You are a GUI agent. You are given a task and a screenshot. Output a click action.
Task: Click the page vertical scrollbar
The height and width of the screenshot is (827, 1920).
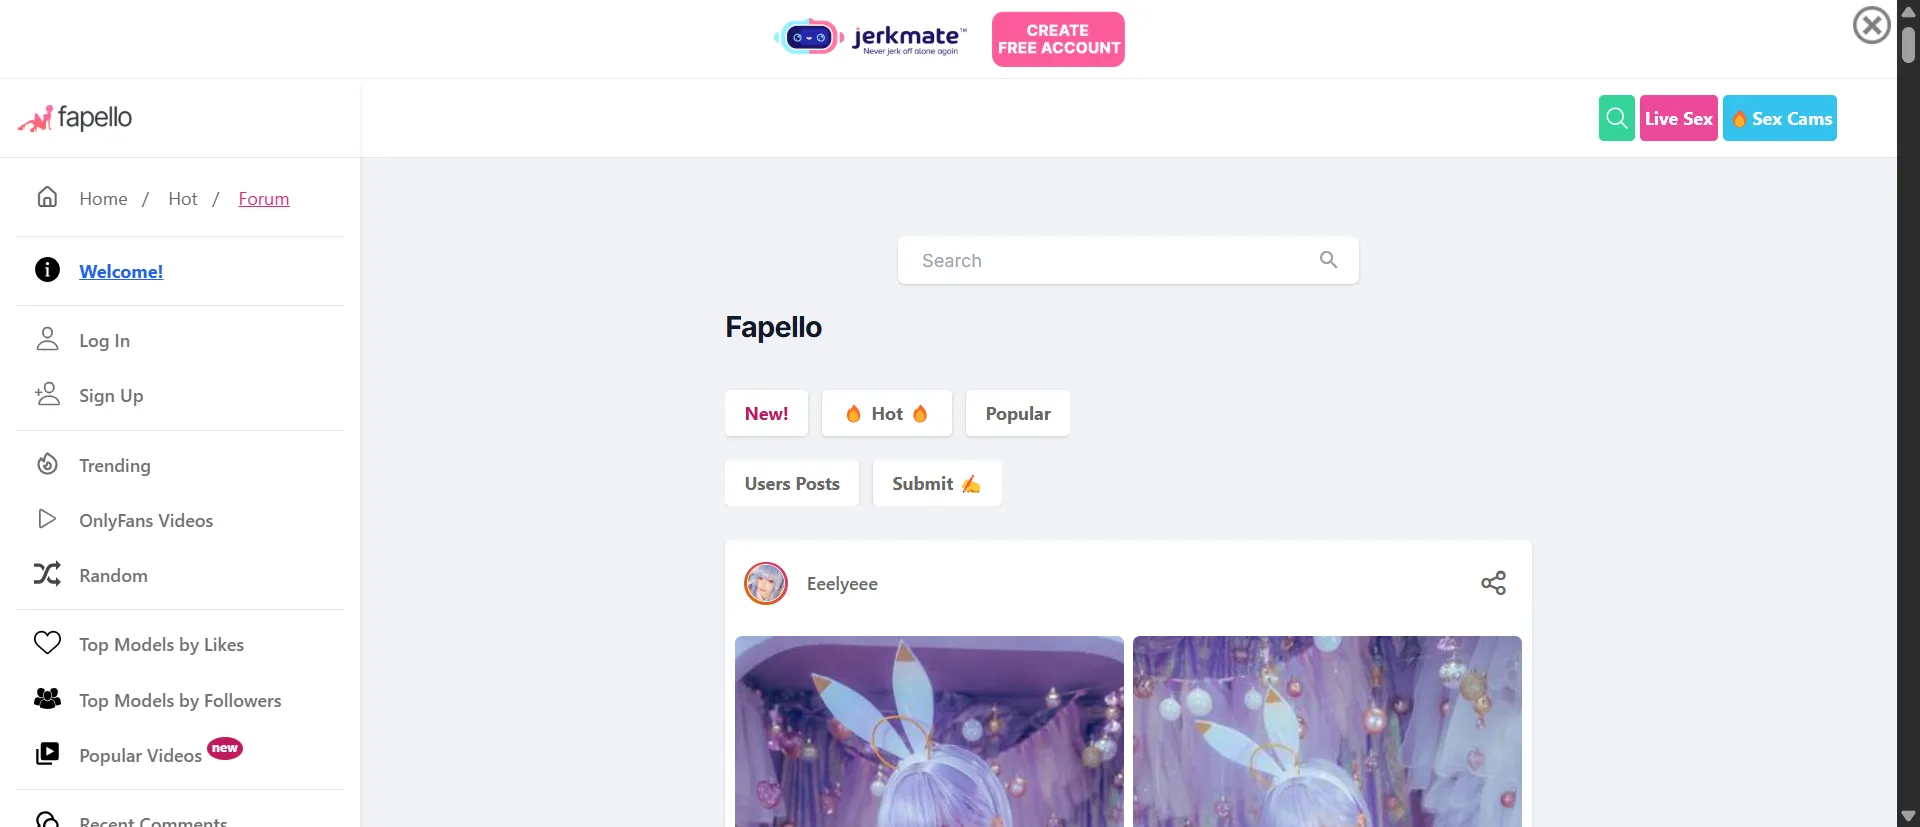1908,414
